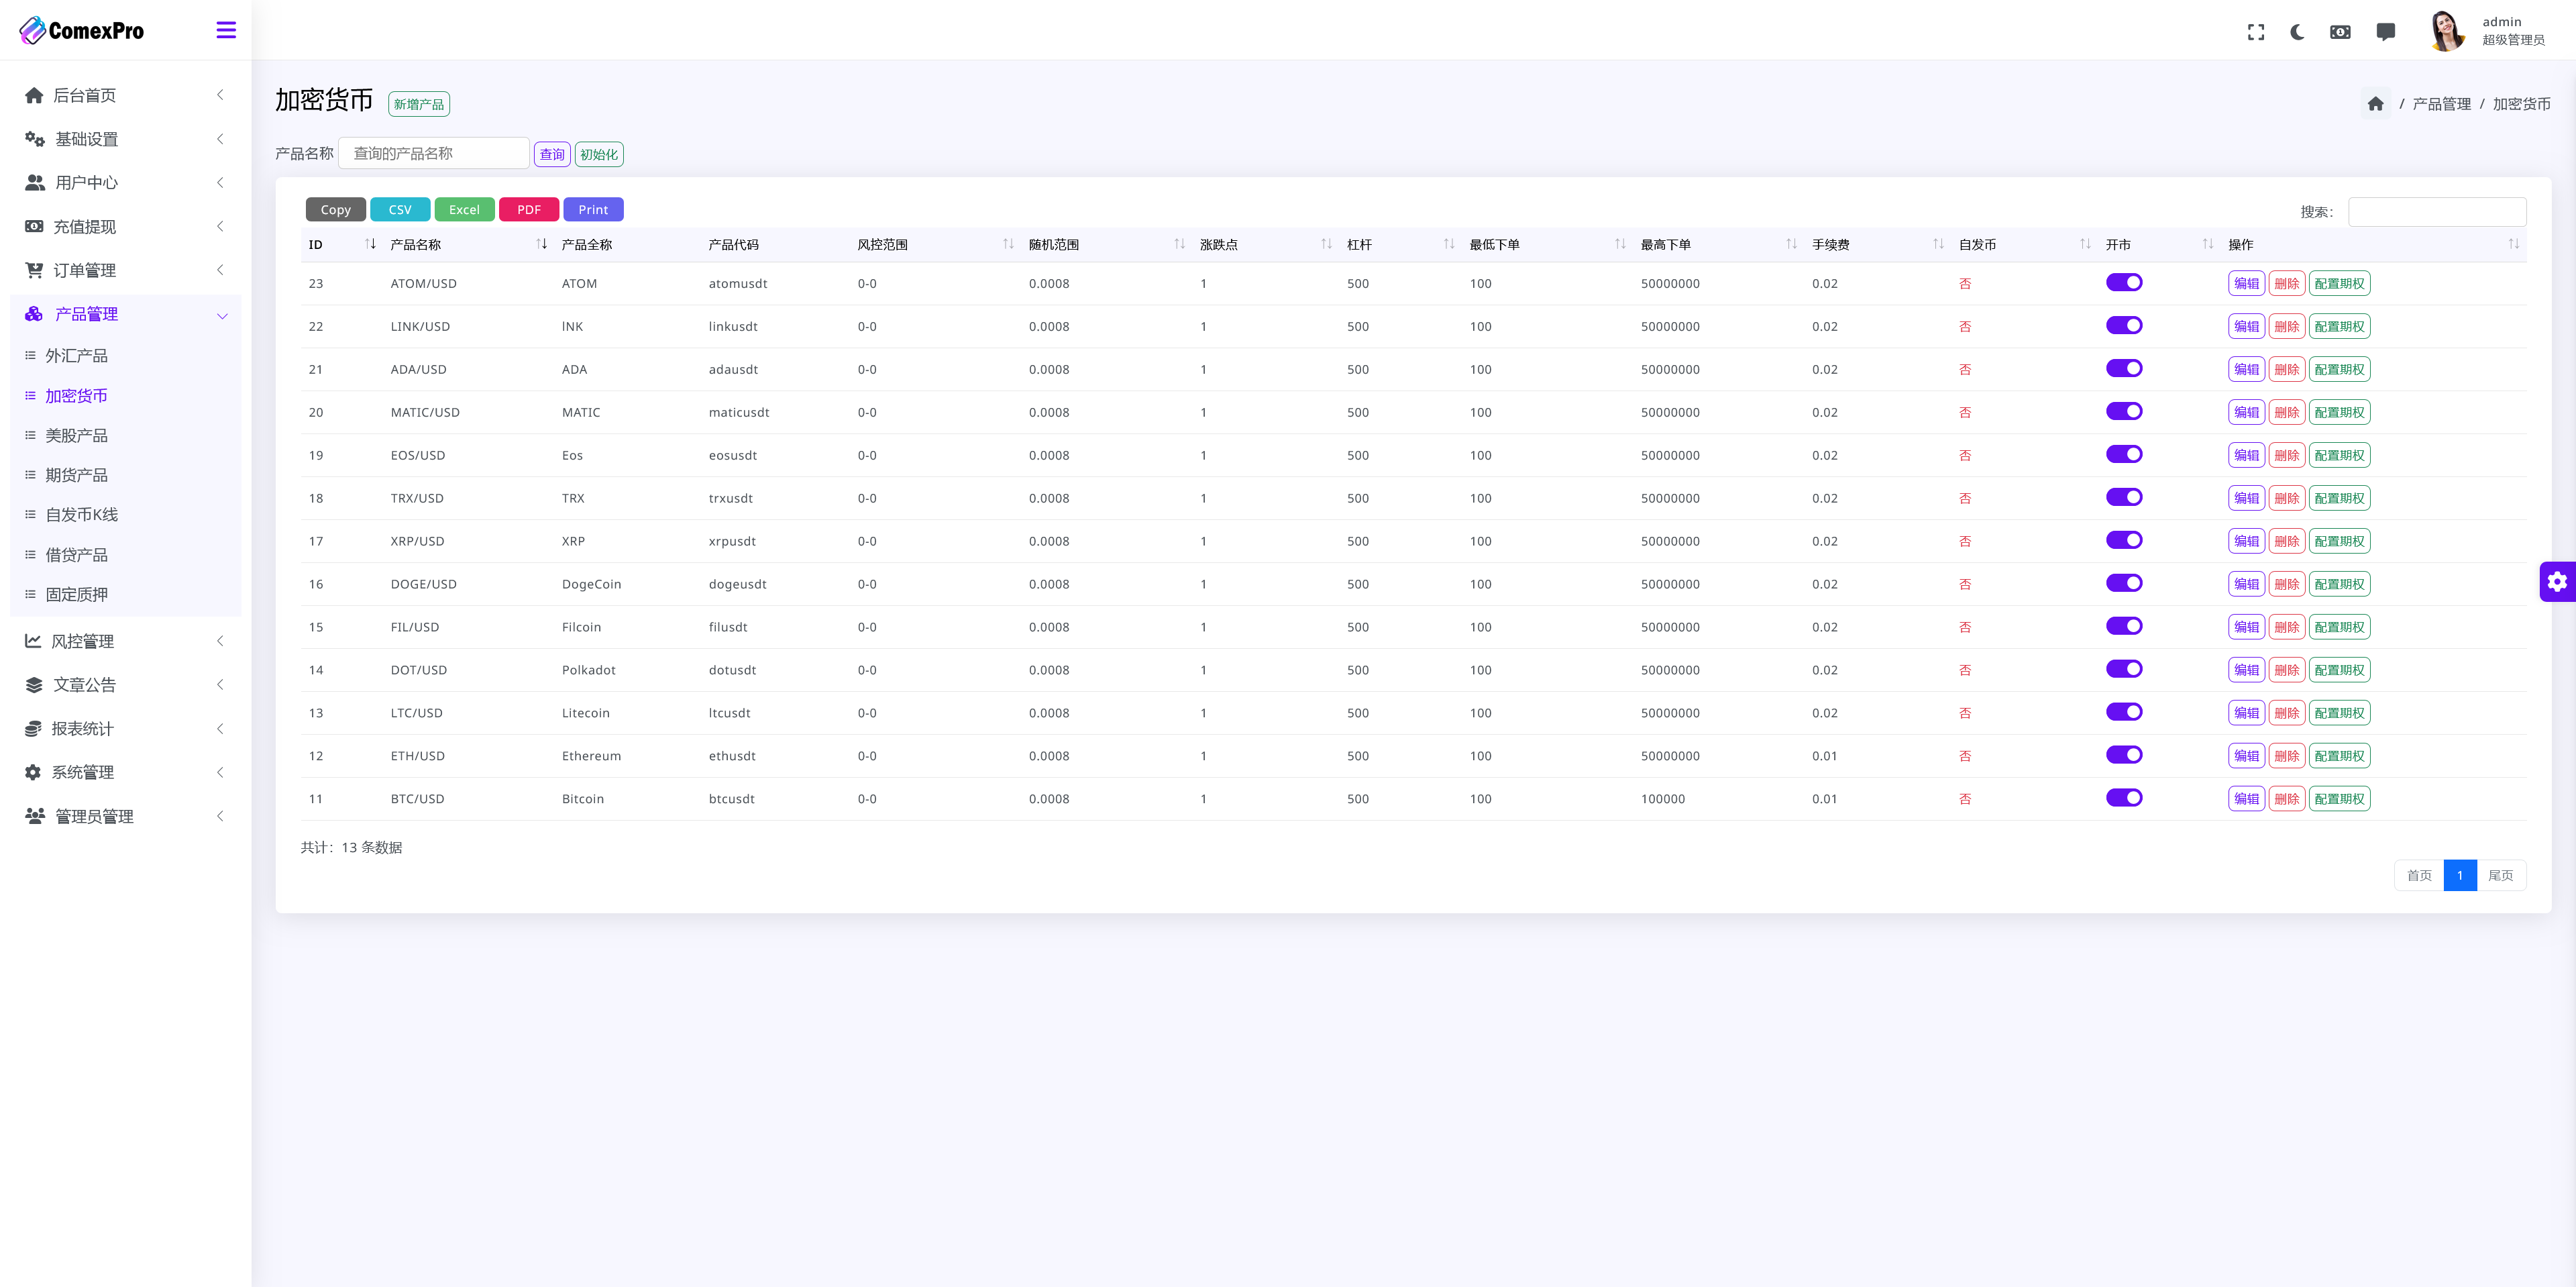Image resolution: width=2576 pixels, height=1287 pixels.
Task: Disable market-open switch for ATOM/USD row
Action: tap(2123, 283)
